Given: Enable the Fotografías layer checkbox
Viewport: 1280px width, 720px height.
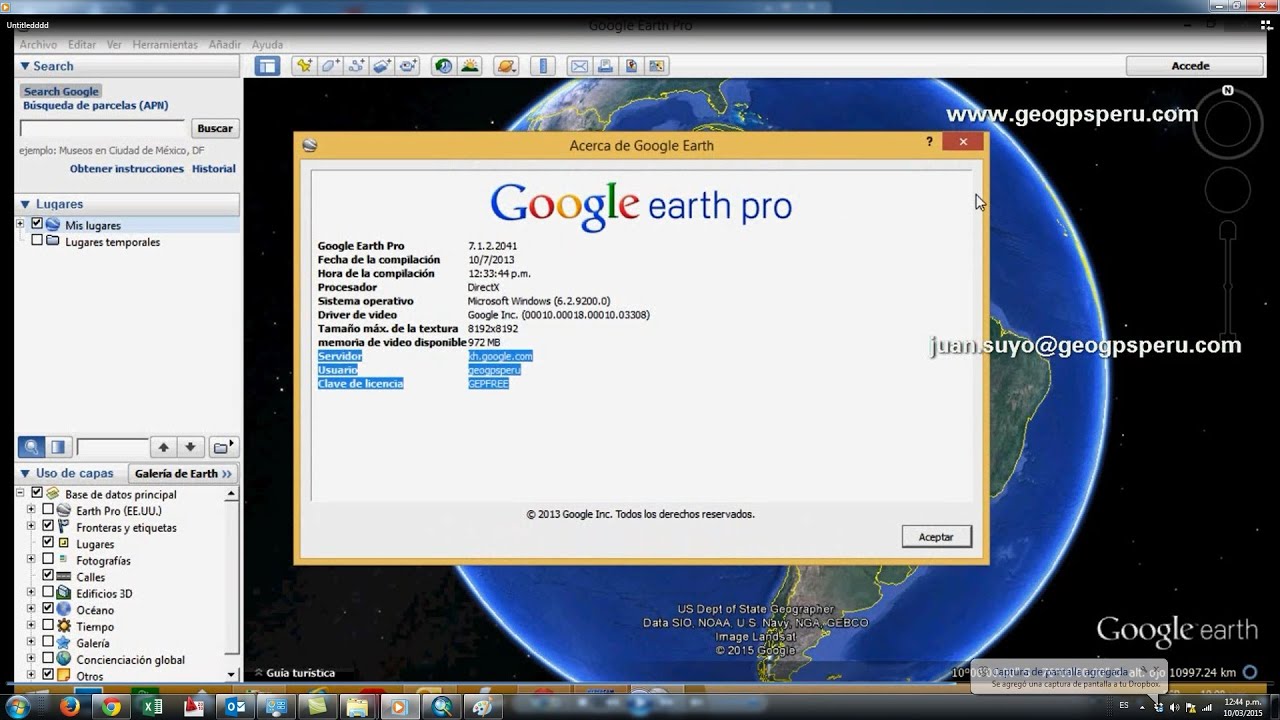Looking at the screenshot, I should tap(47, 559).
